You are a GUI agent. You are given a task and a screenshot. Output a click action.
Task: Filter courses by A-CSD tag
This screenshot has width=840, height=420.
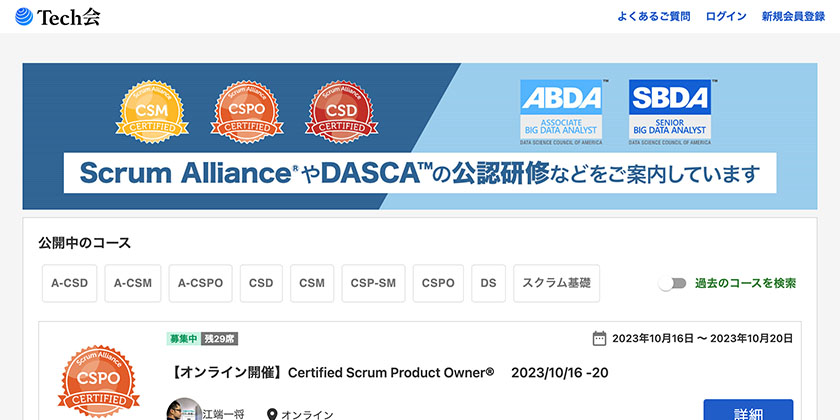point(70,283)
